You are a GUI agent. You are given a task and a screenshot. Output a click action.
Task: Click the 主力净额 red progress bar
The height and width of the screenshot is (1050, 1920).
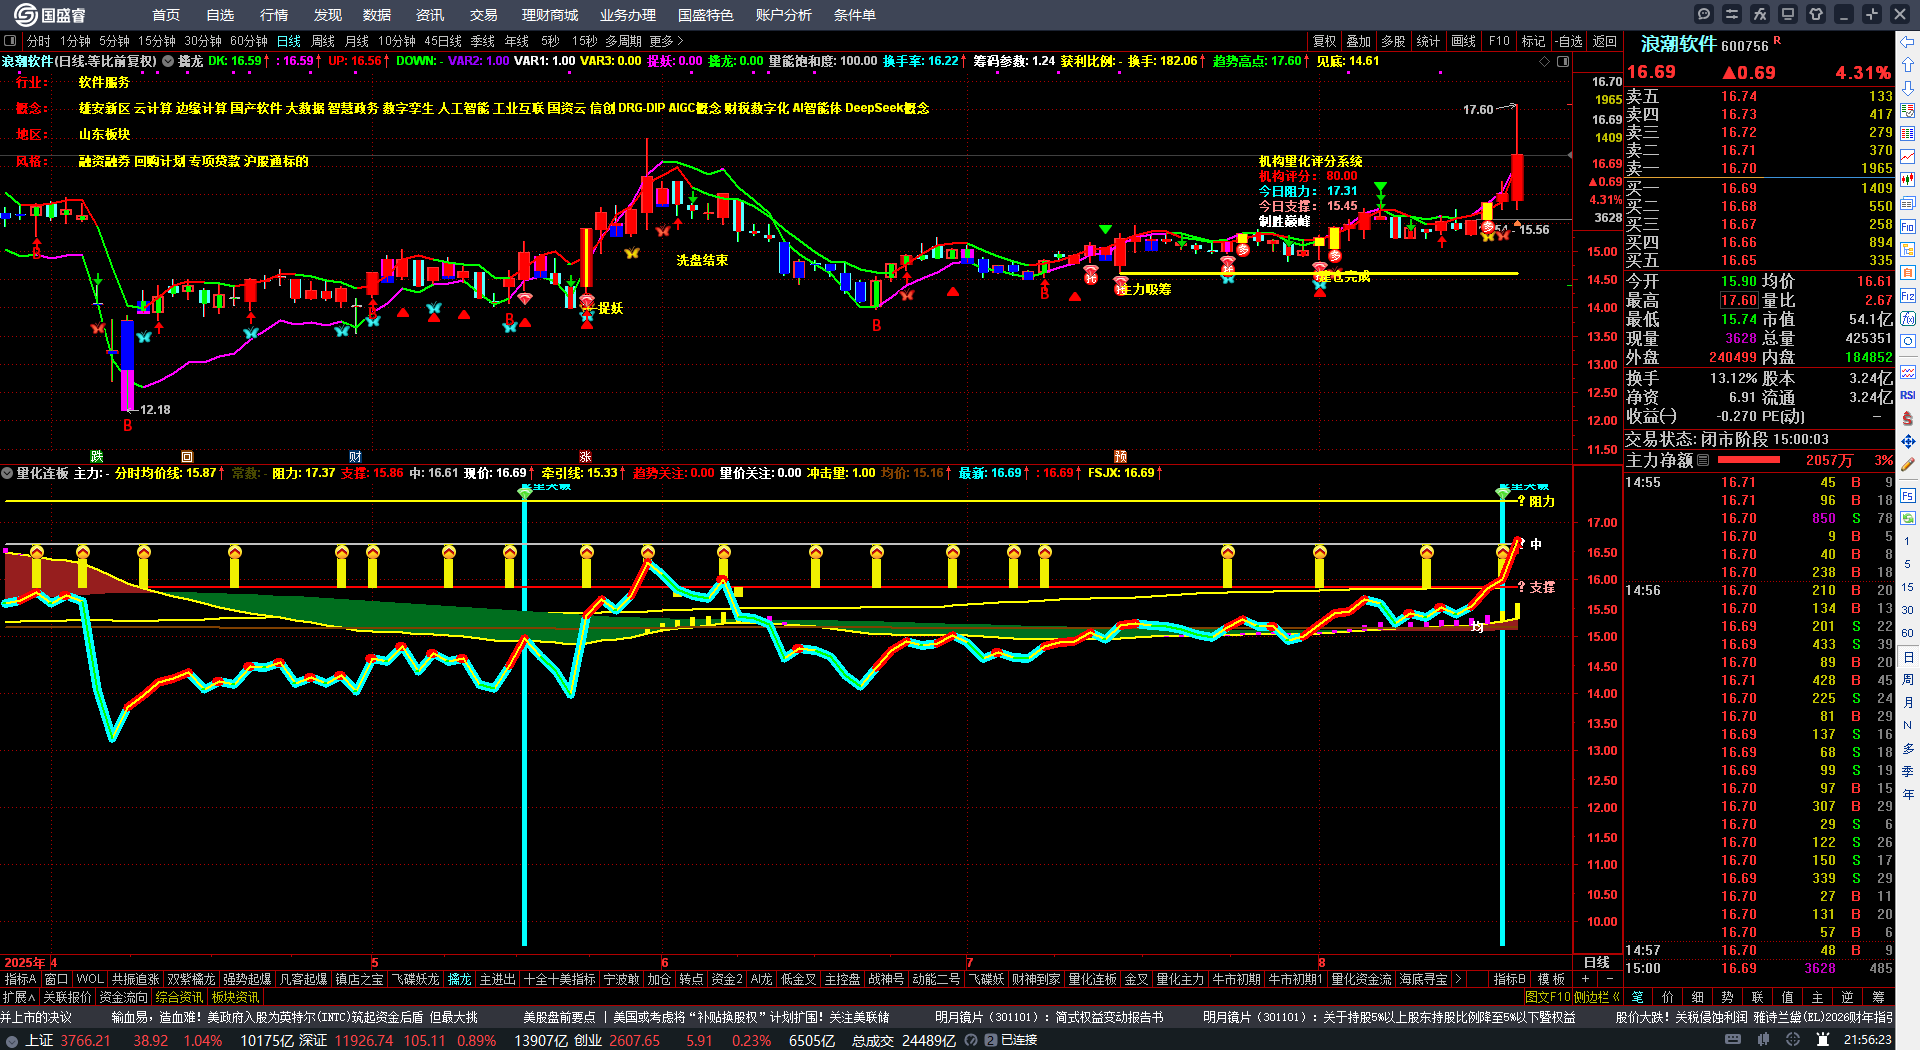1748,460
